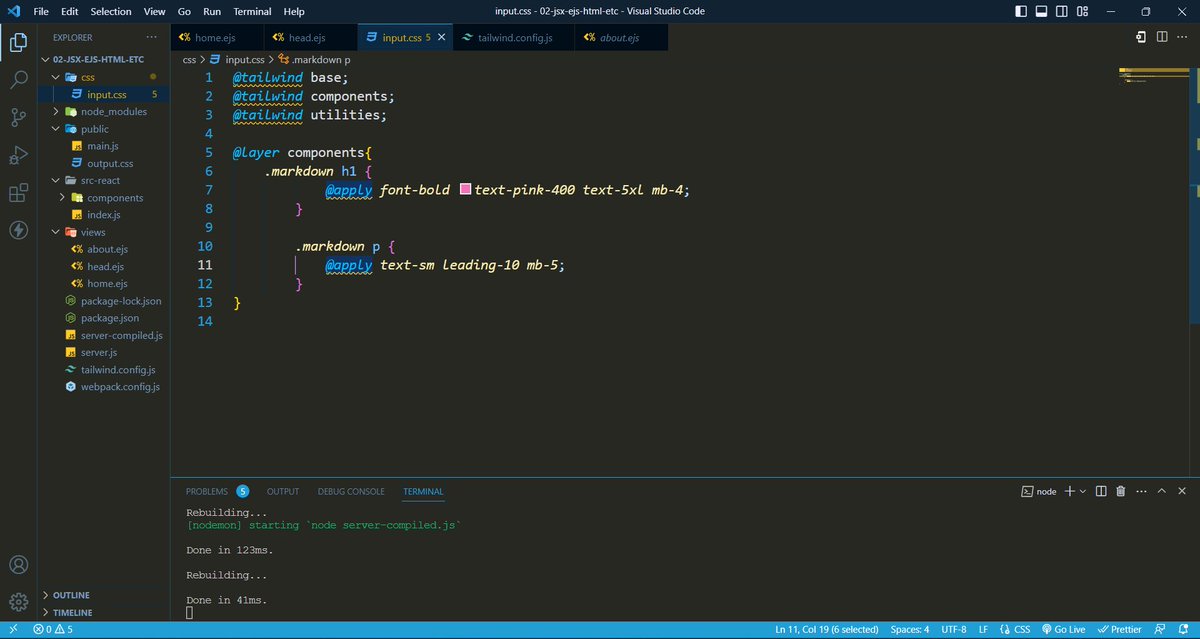Change LF end-of-line sequence
This screenshot has width=1200, height=639.
pyautogui.click(x=984, y=629)
